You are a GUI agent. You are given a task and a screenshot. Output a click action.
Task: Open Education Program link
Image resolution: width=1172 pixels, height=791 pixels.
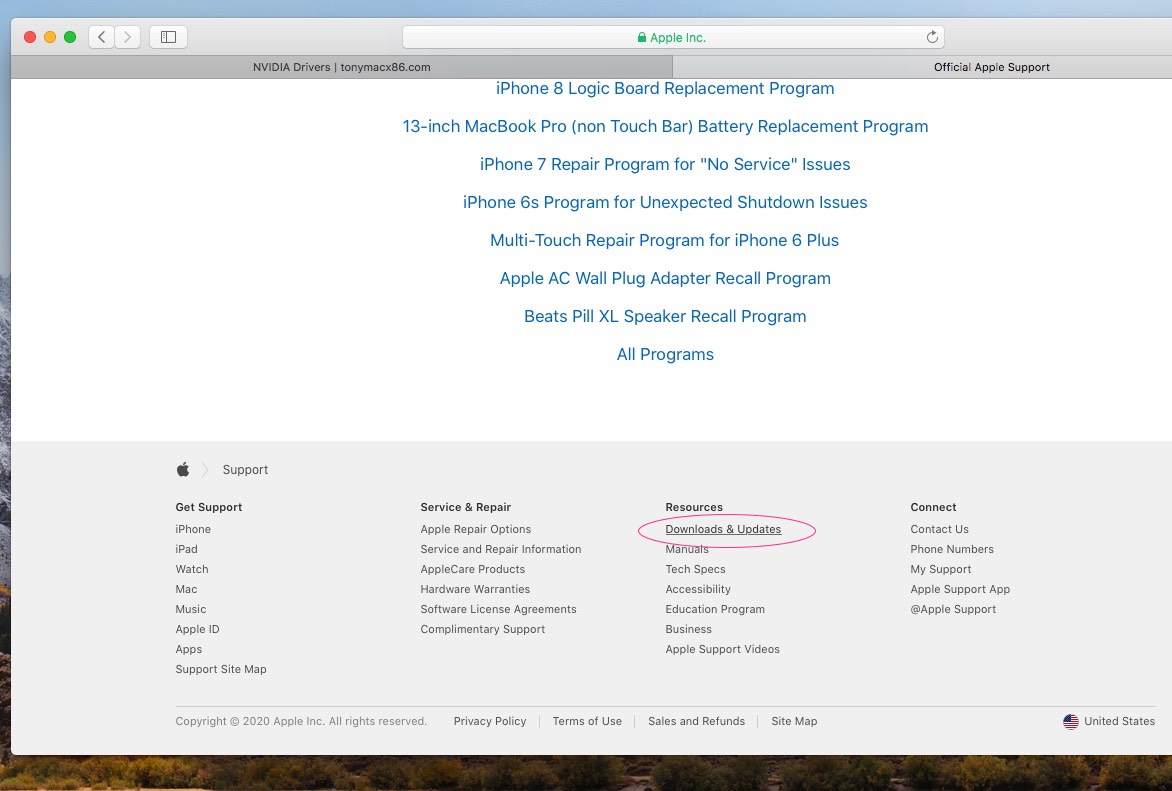(x=715, y=609)
